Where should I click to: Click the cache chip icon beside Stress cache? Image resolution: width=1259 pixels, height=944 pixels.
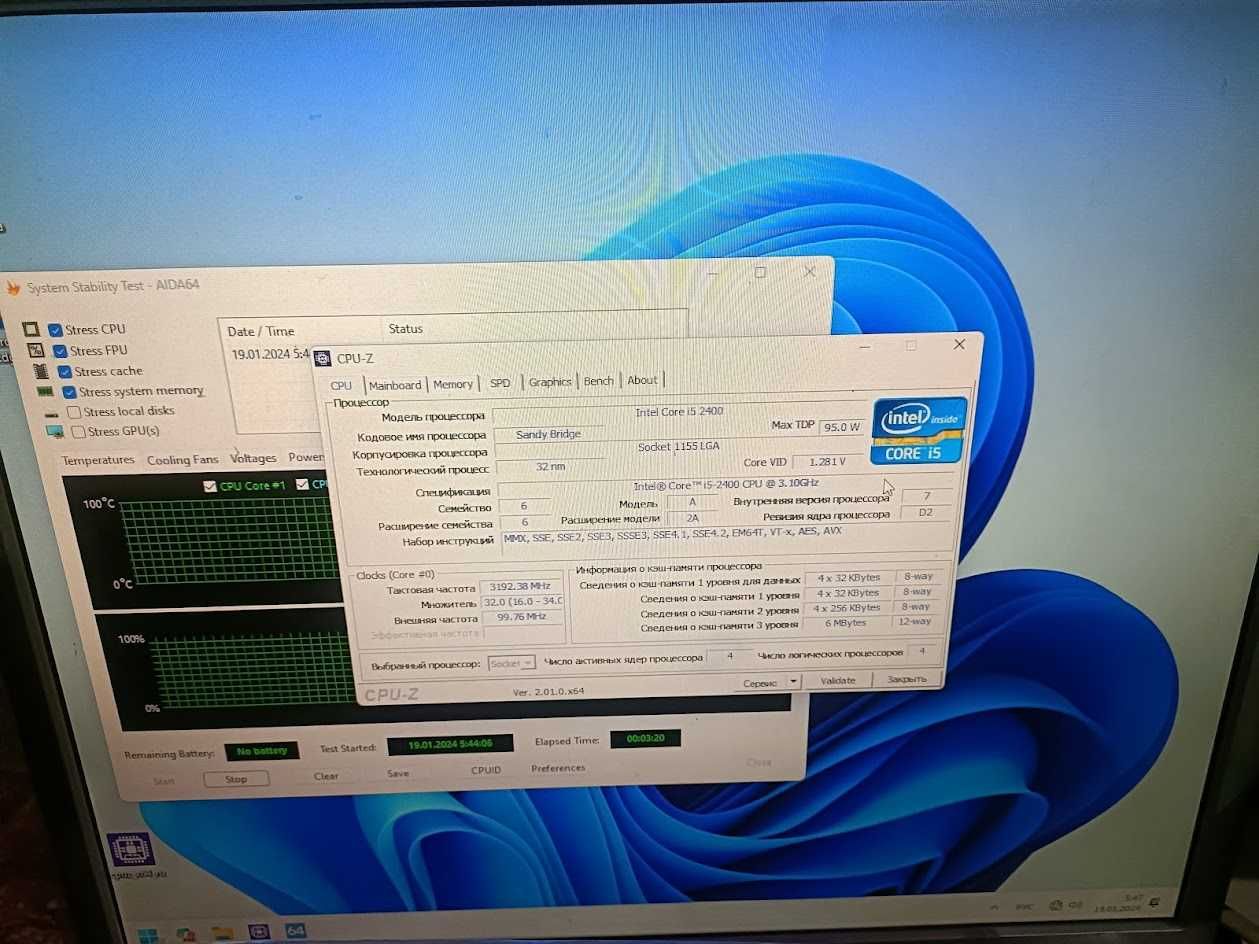pos(40,371)
